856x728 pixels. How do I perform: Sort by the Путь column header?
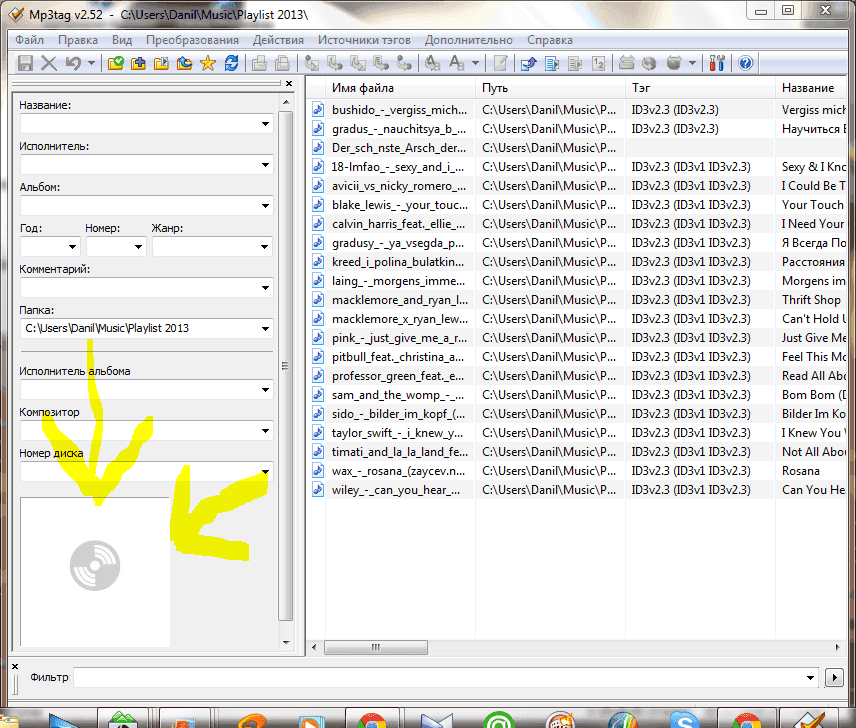(x=550, y=88)
